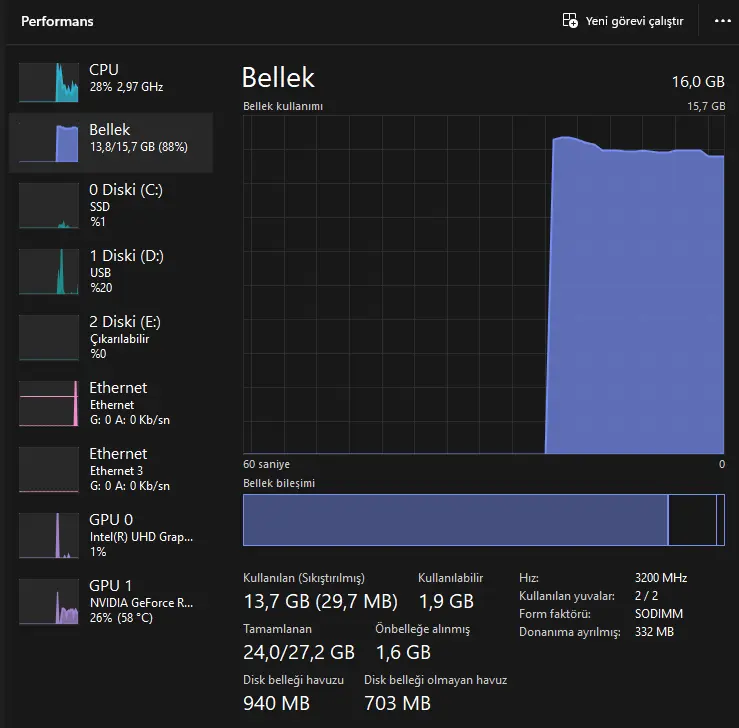Open the 0 Diski (C:) entry

pyautogui.click(x=111, y=205)
